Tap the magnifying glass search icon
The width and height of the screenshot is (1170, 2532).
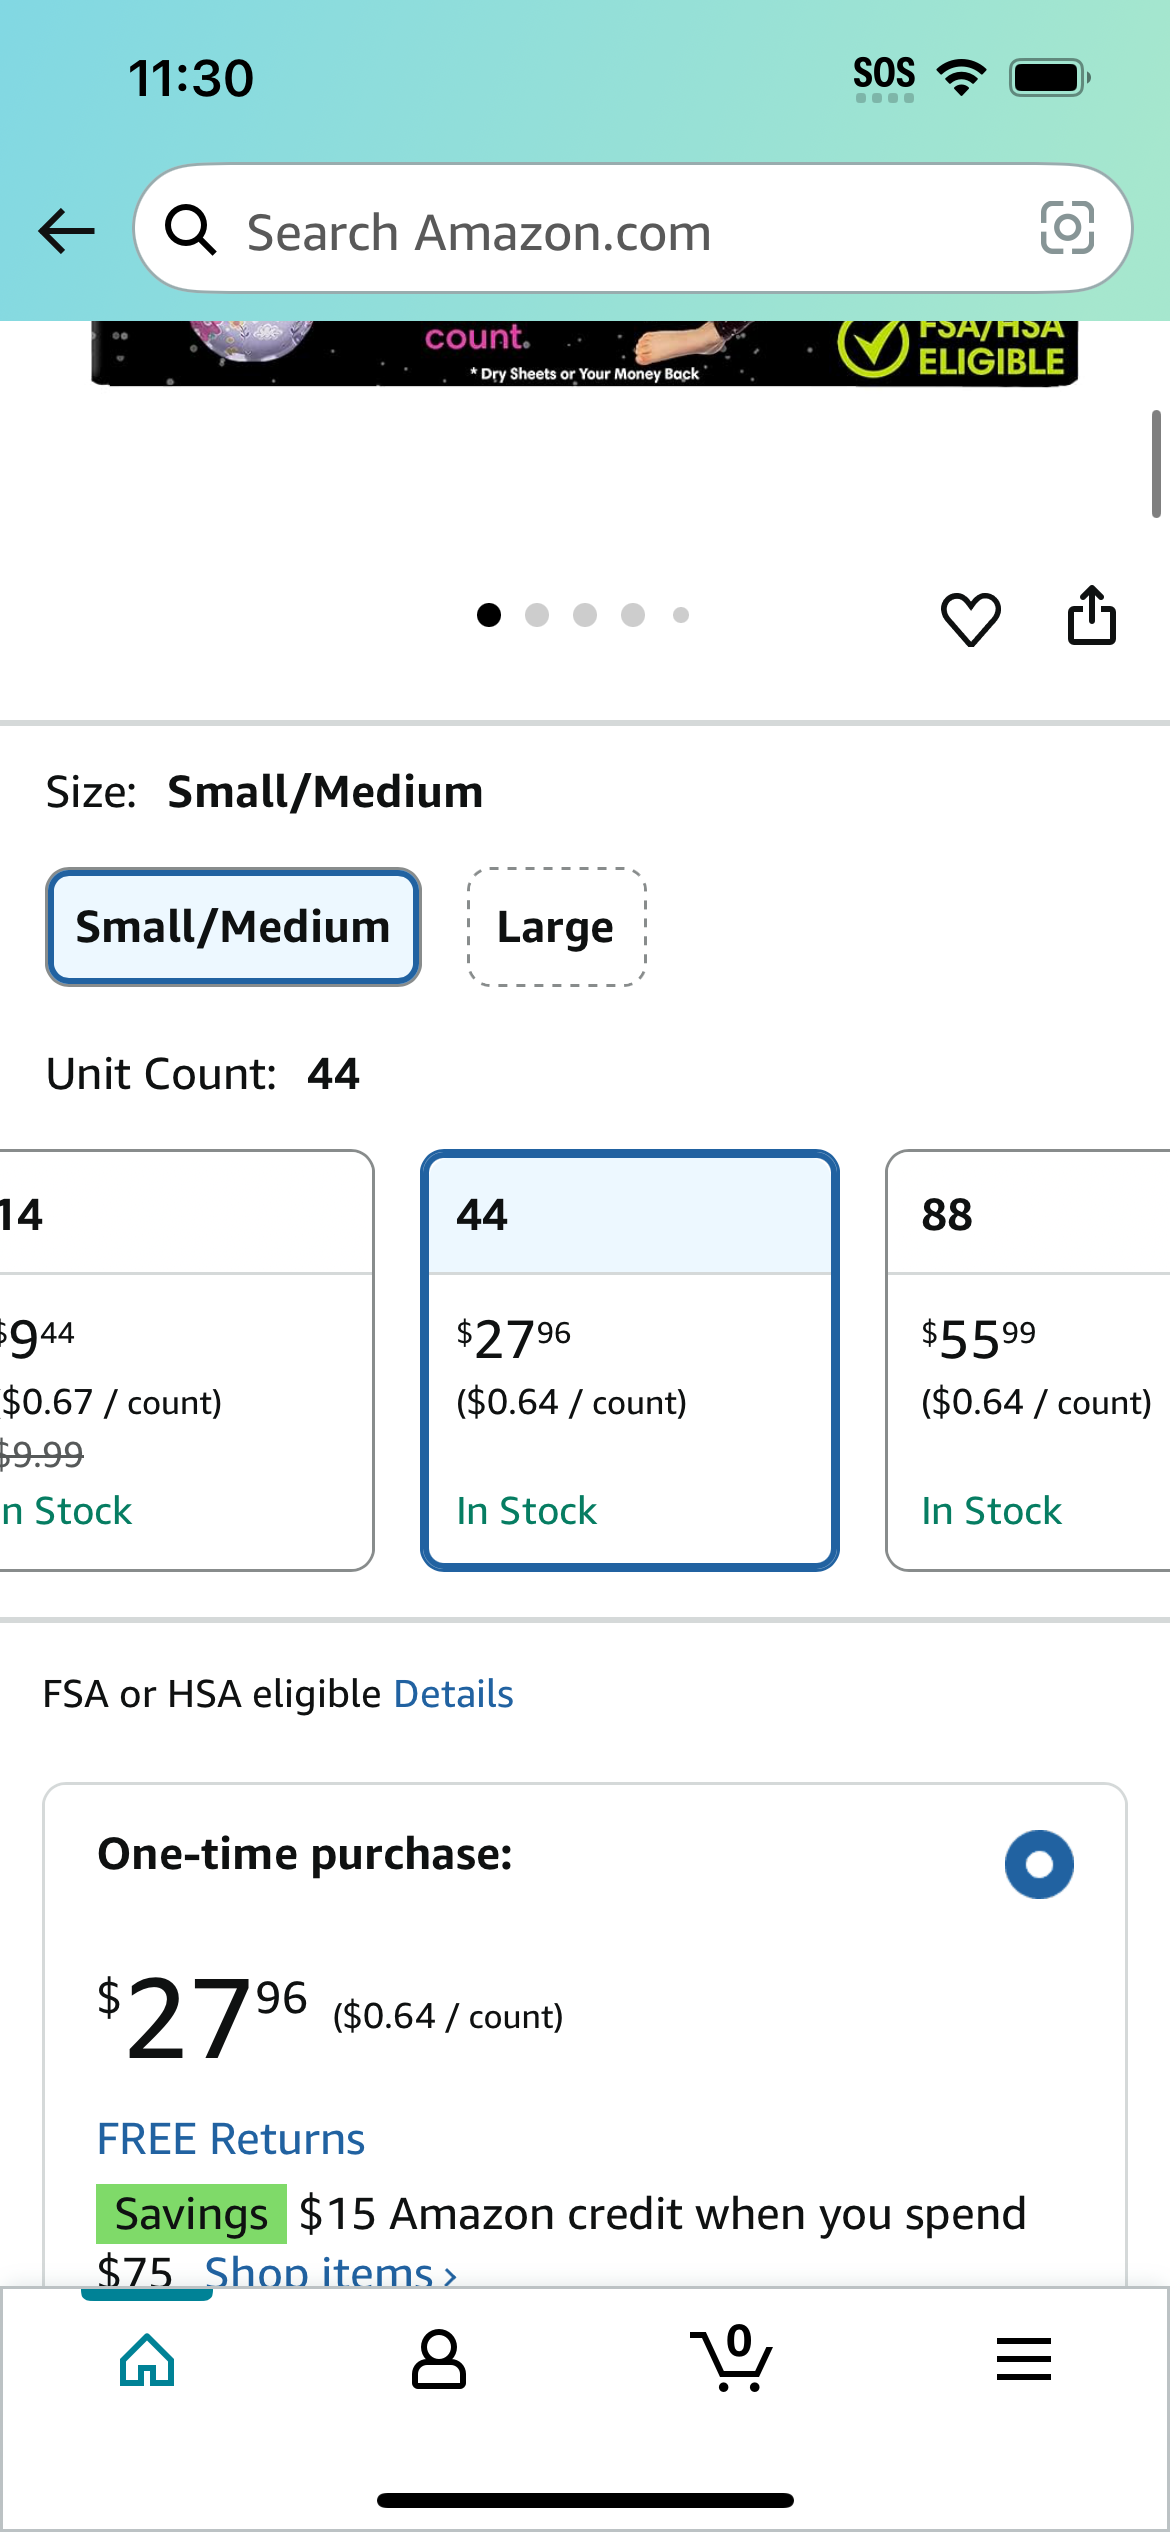tap(190, 230)
